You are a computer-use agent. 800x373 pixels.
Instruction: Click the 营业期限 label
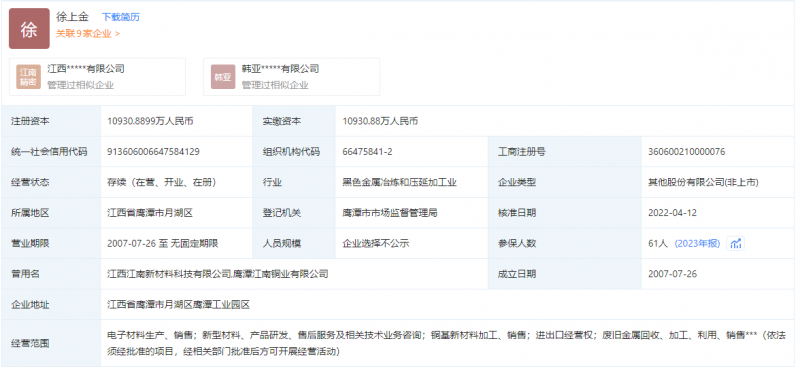click(x=30, y=244)
